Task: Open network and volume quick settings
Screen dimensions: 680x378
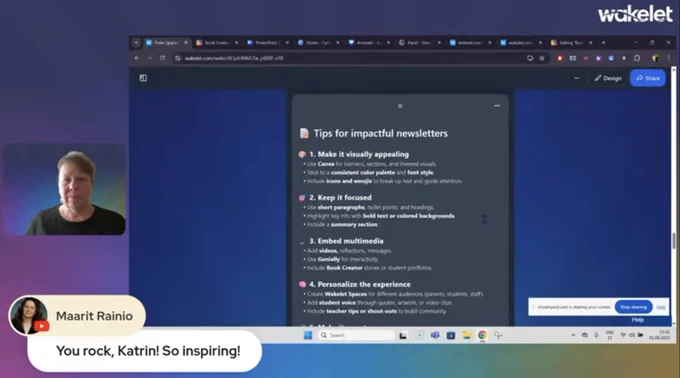Action: pos(631,335)
